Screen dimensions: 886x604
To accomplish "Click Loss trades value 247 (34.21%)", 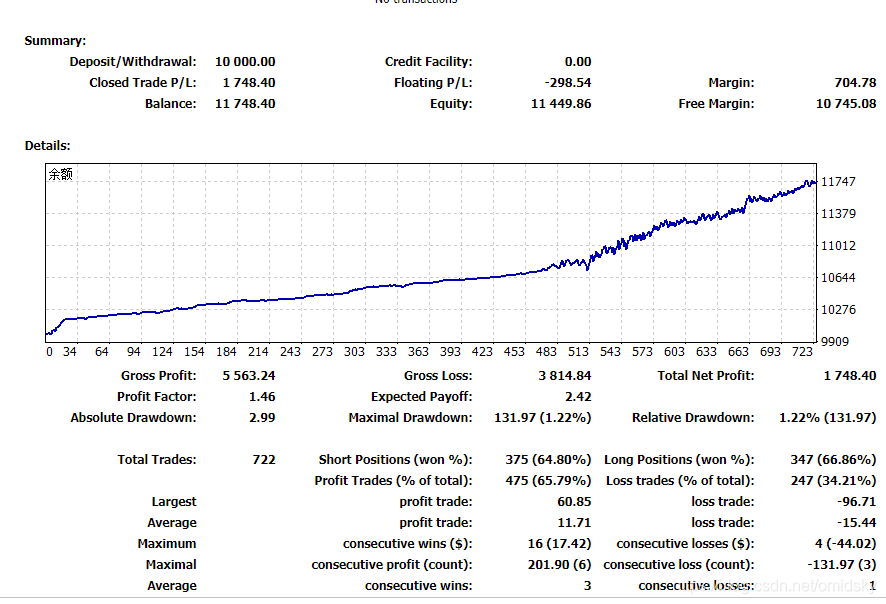I will tap(833, 480).
